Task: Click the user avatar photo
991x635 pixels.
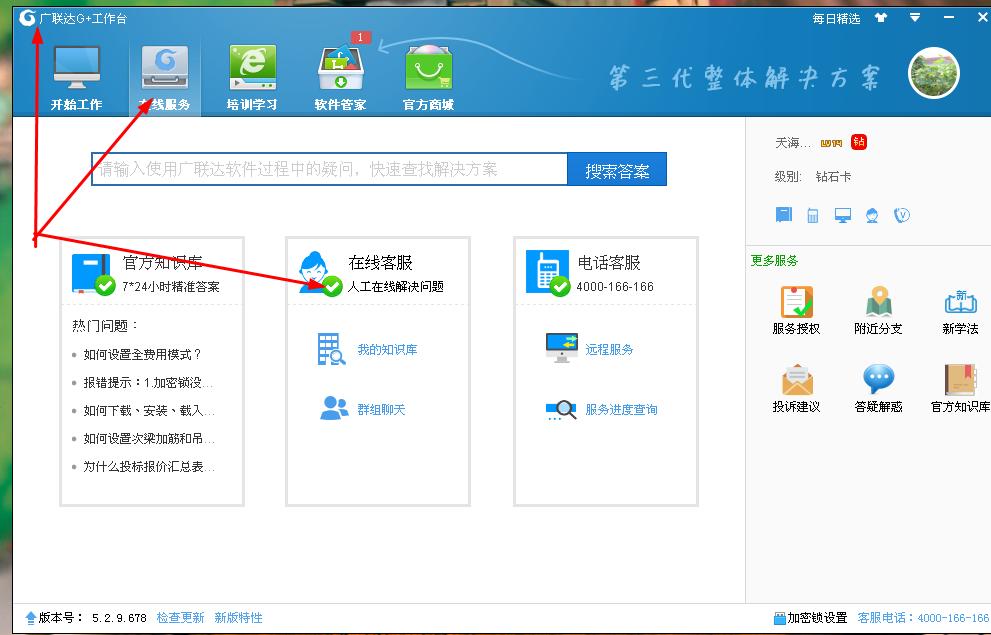Action: [x=933, y=74]
